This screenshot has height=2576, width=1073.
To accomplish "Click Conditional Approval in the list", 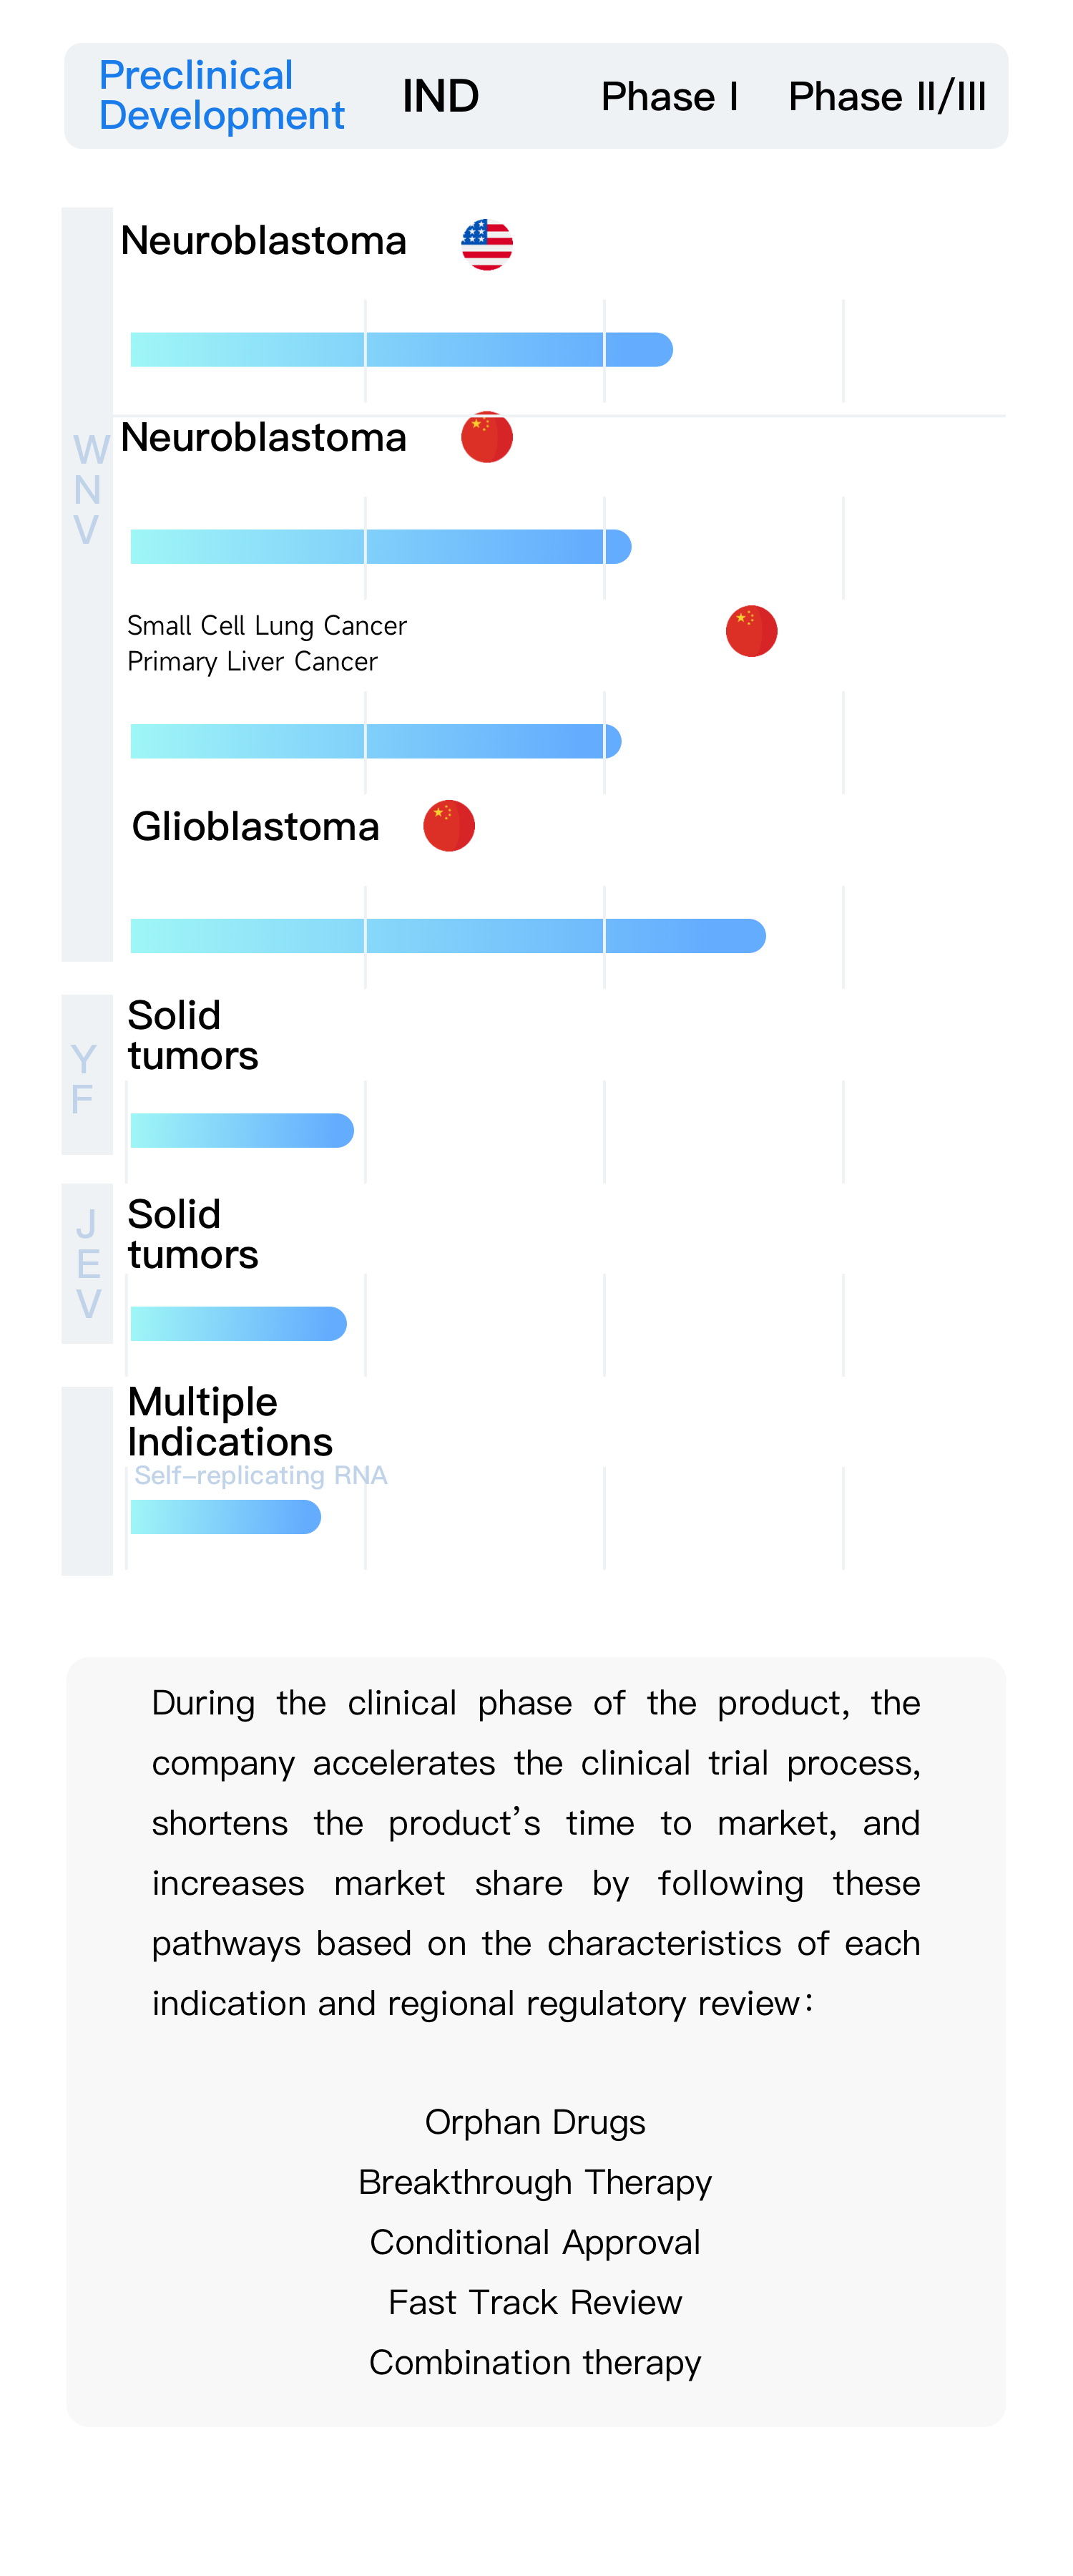I will point(535,2242).
